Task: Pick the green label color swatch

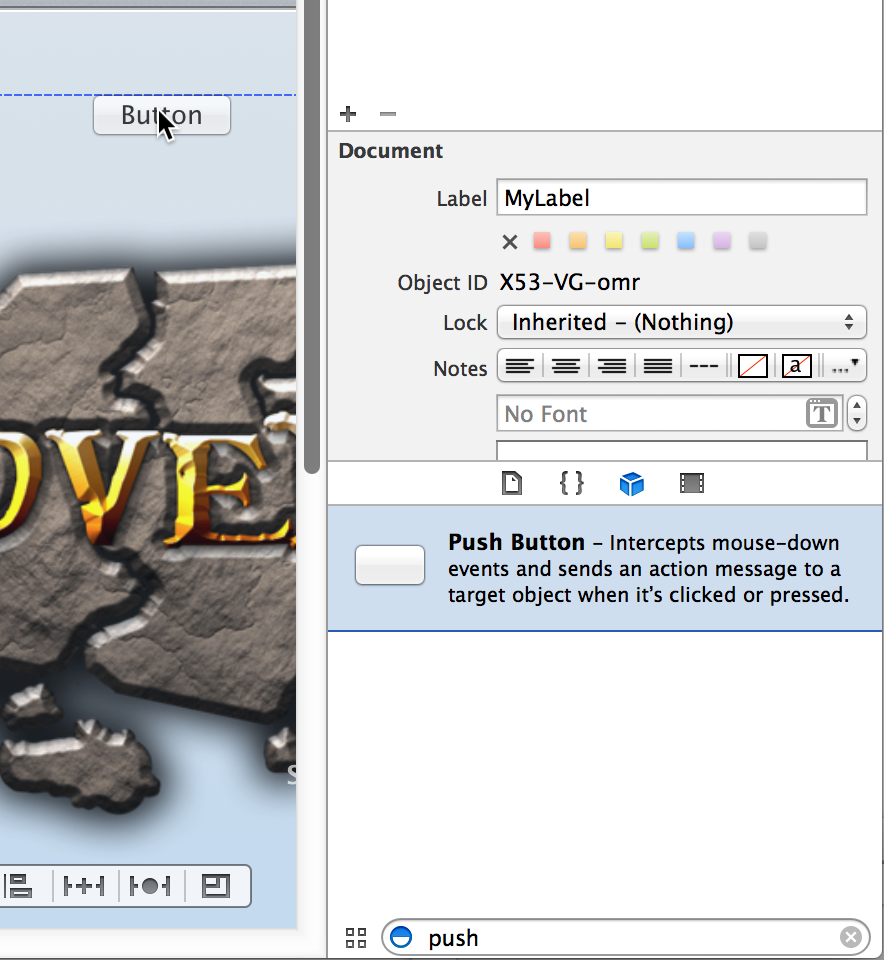Action: coord(650,241)
